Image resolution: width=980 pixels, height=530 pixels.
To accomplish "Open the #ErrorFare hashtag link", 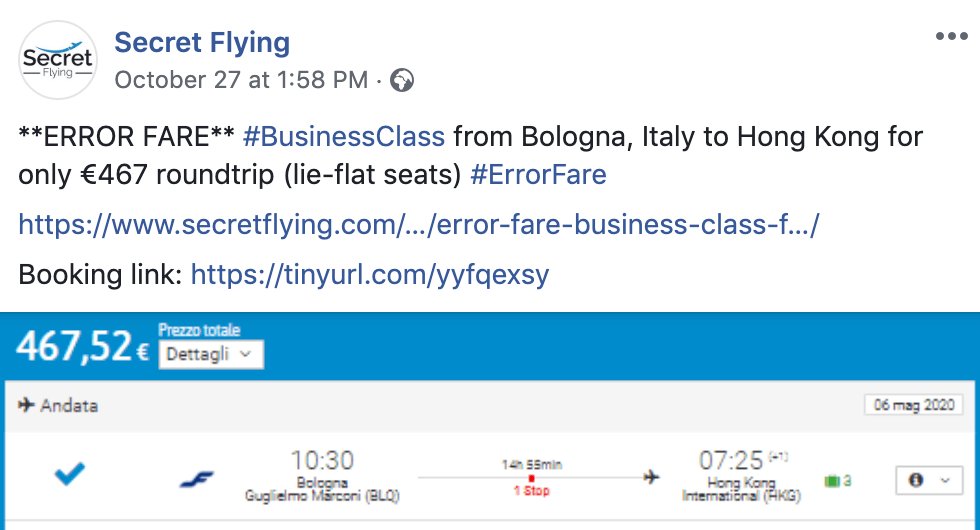I will (x=538, y=174).
